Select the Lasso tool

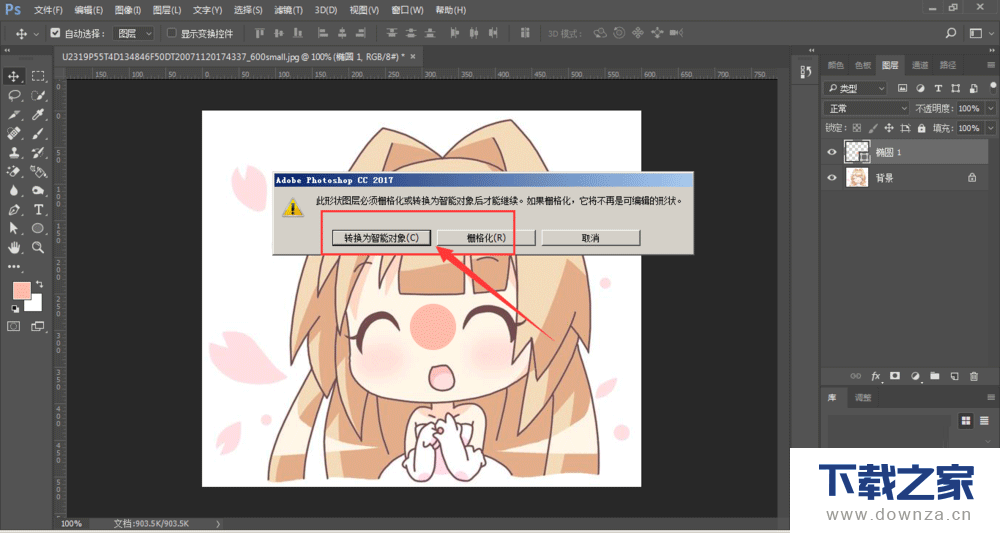tap(13, 96)
